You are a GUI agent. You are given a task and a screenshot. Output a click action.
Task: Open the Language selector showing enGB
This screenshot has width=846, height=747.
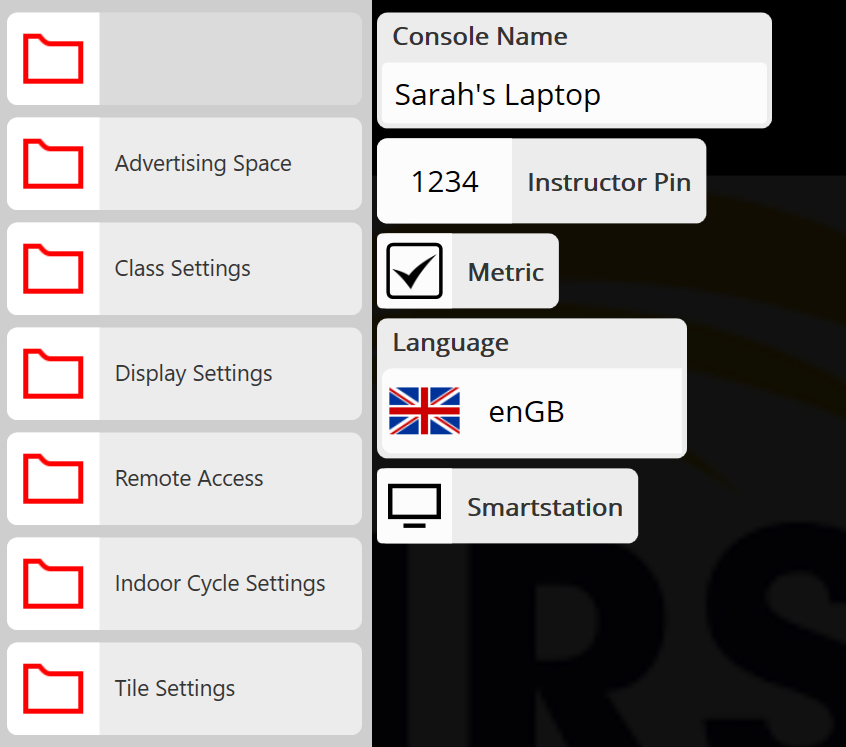pos(531,411)
